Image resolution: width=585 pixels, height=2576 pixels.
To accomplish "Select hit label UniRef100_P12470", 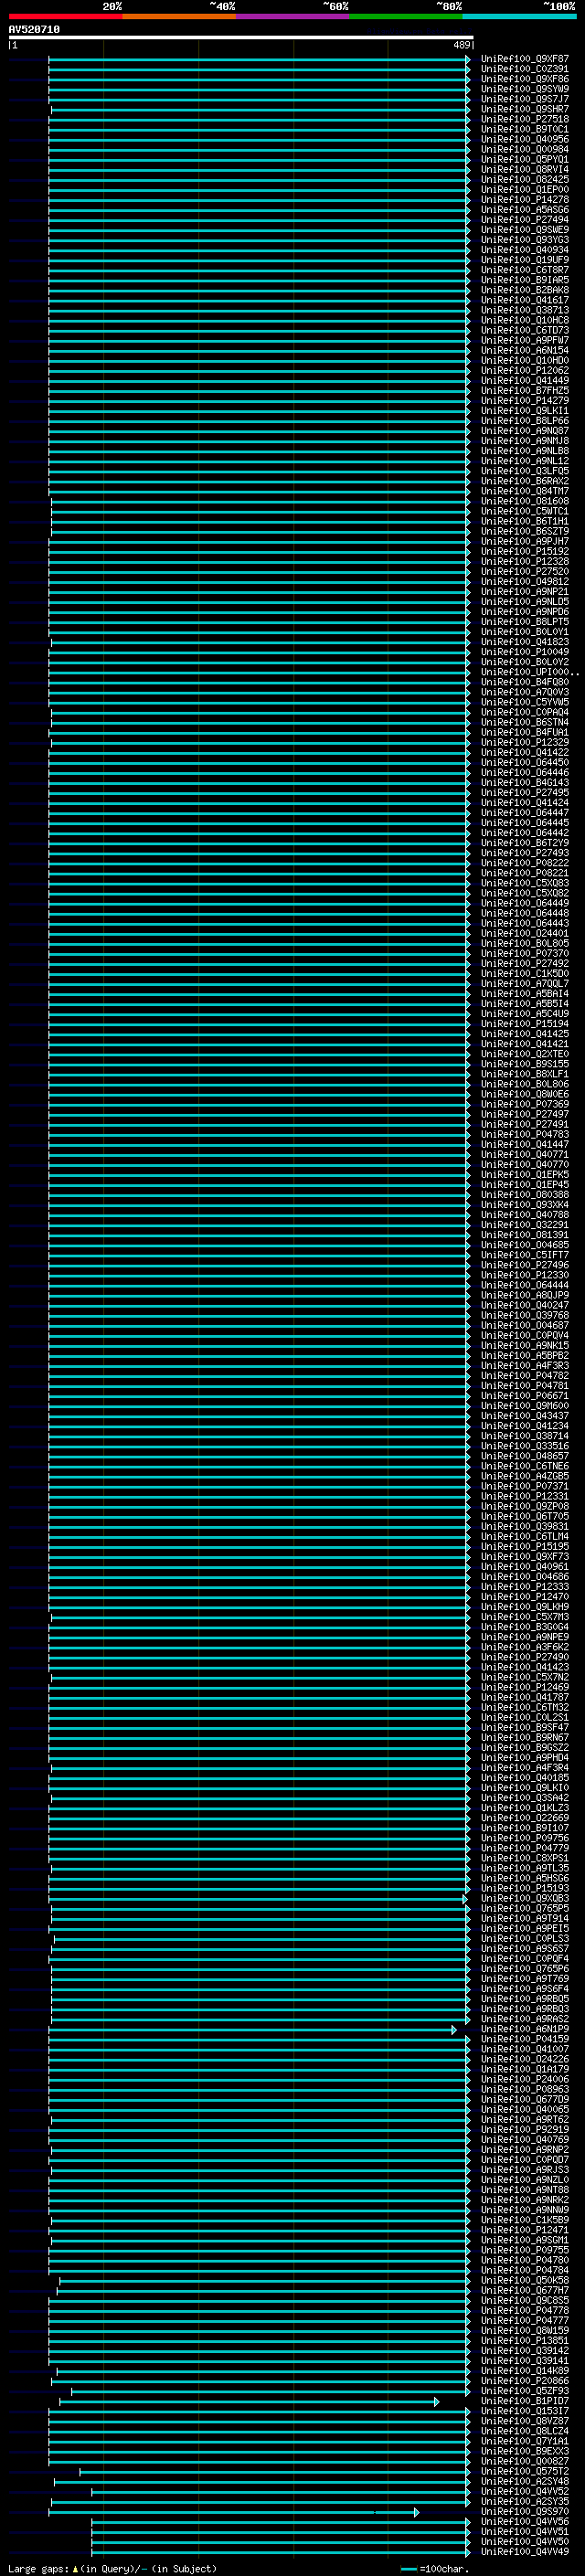I will click(x=525, y=1597).
